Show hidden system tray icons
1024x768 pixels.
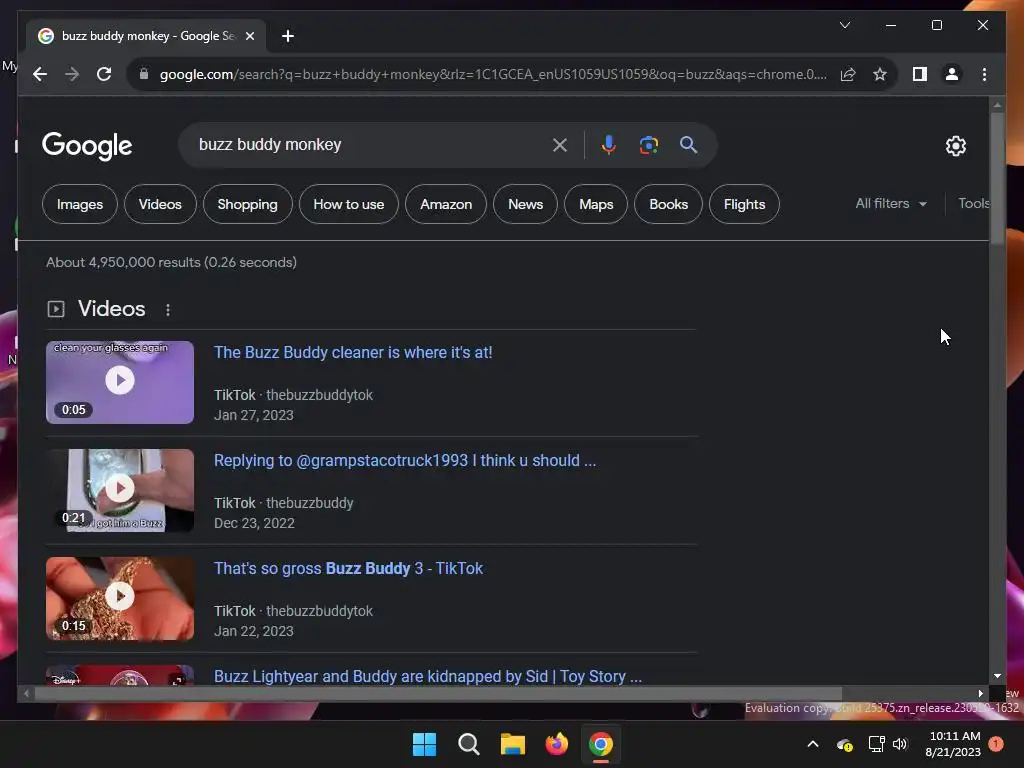tap(813, 744)
